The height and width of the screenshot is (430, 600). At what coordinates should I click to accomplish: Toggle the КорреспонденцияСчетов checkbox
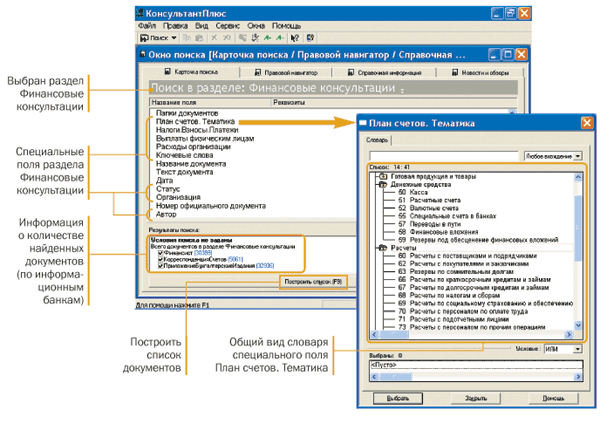[161, 259]
